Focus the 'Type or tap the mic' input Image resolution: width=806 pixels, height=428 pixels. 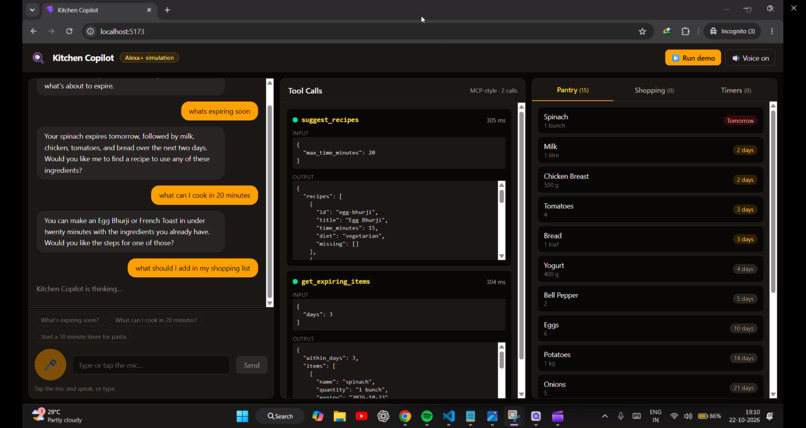coord(151,365)
